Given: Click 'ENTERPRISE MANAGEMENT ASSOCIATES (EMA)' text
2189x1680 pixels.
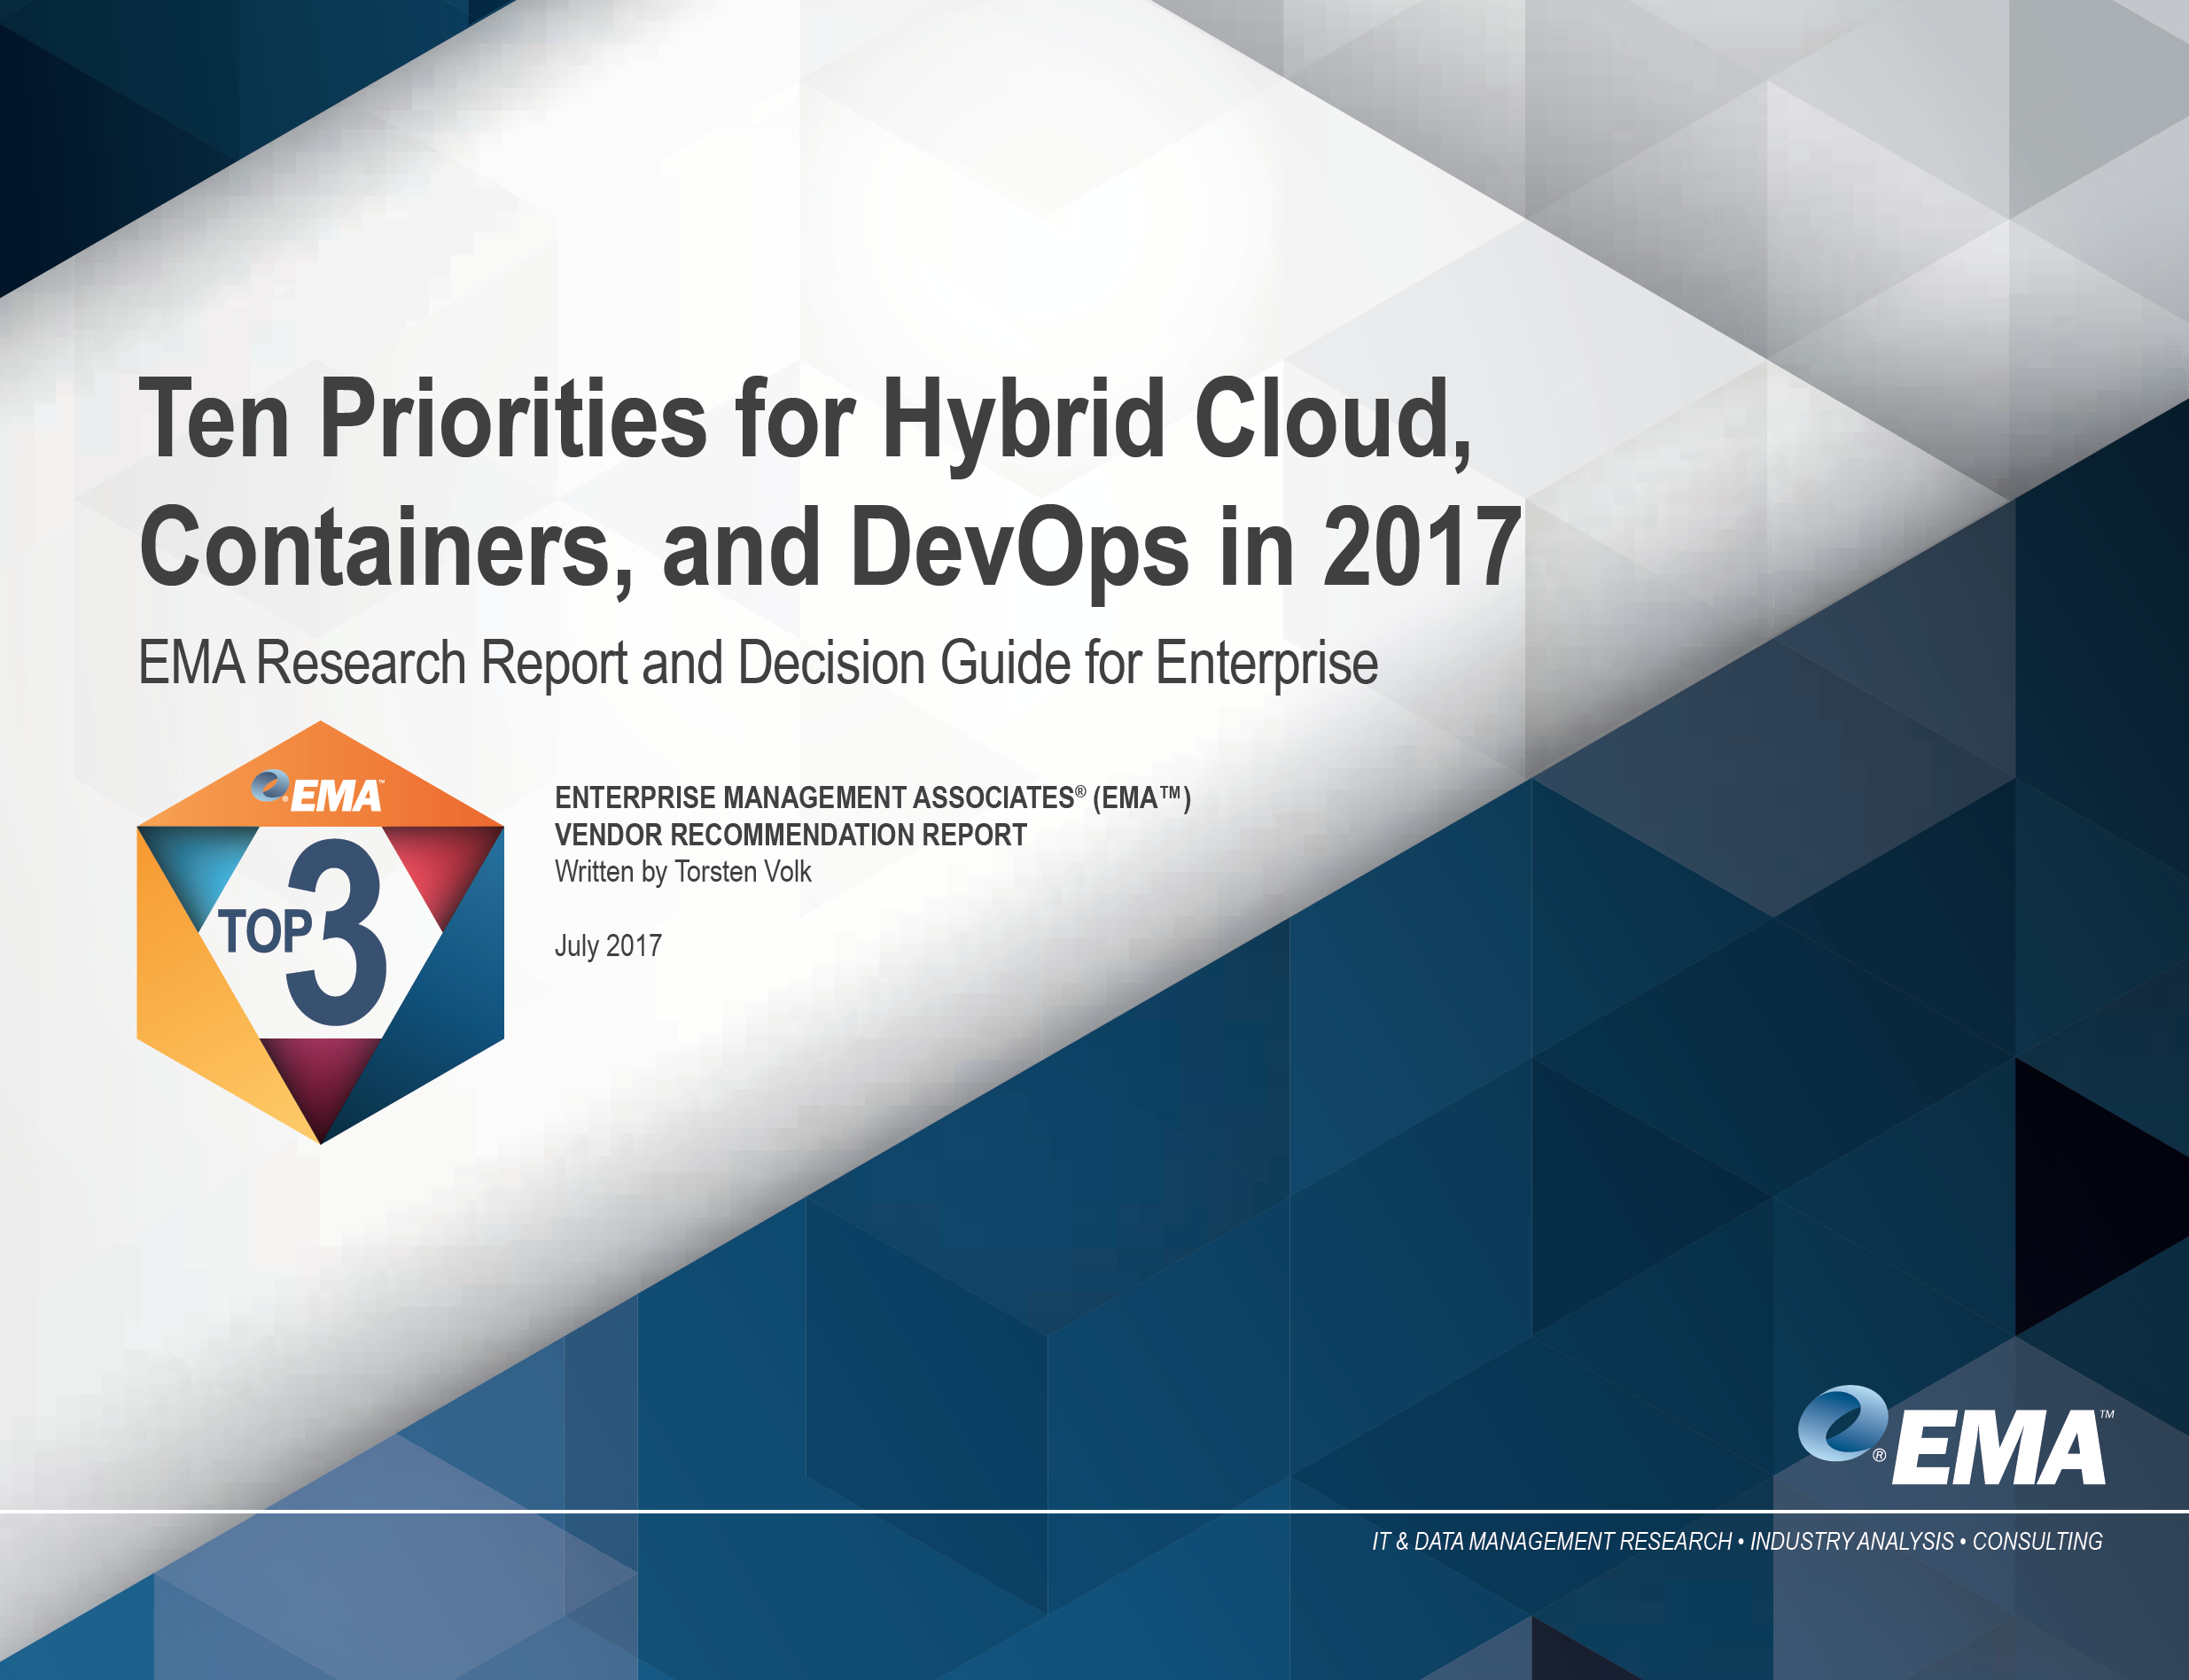Looking at the screenshot, I should pyautogui.click(x=873, y=798).
